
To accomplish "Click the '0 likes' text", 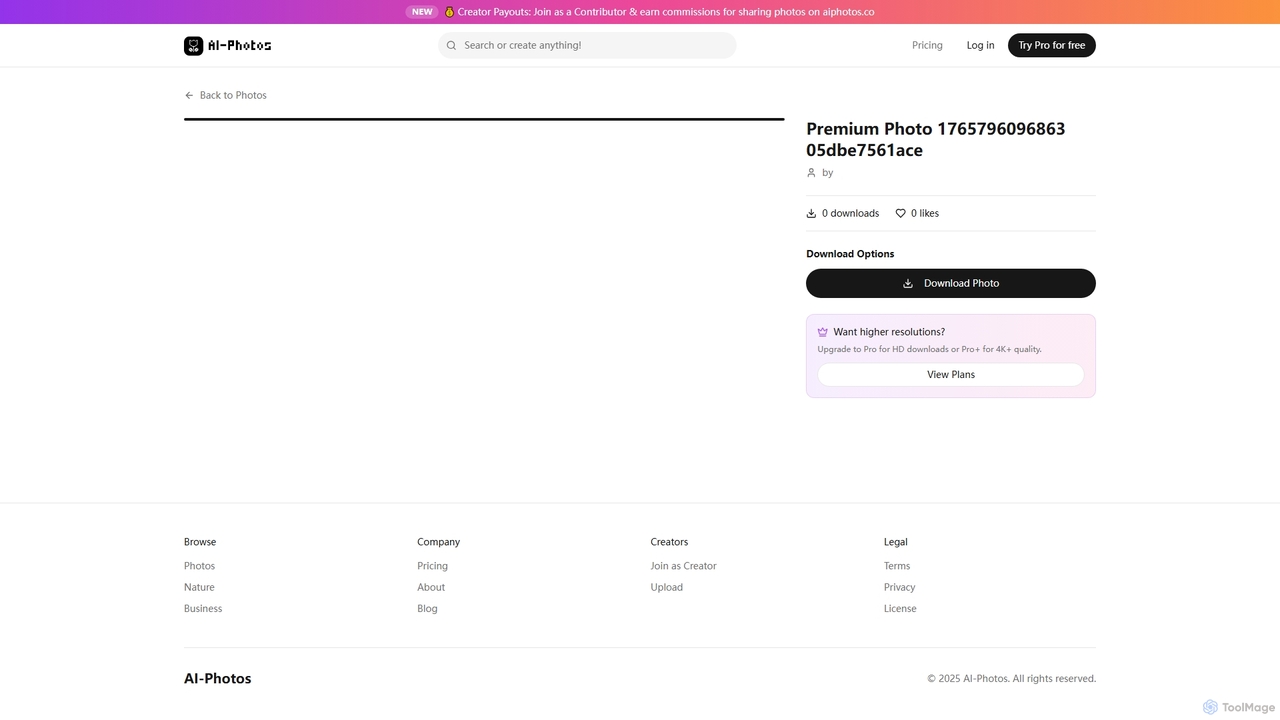I will (925, 213).
